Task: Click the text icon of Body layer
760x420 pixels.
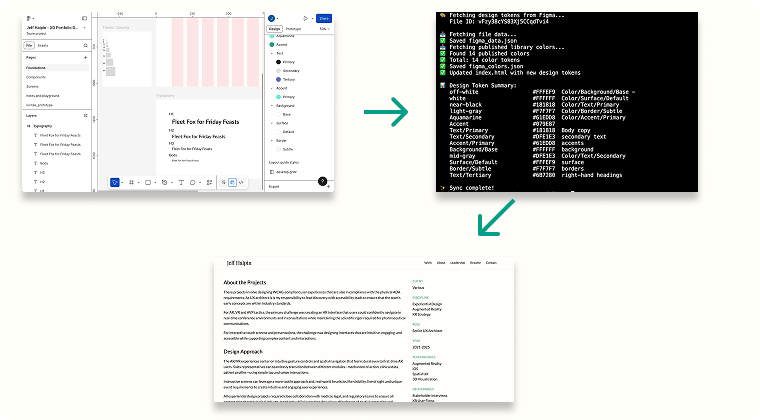Action: point(35,163)
